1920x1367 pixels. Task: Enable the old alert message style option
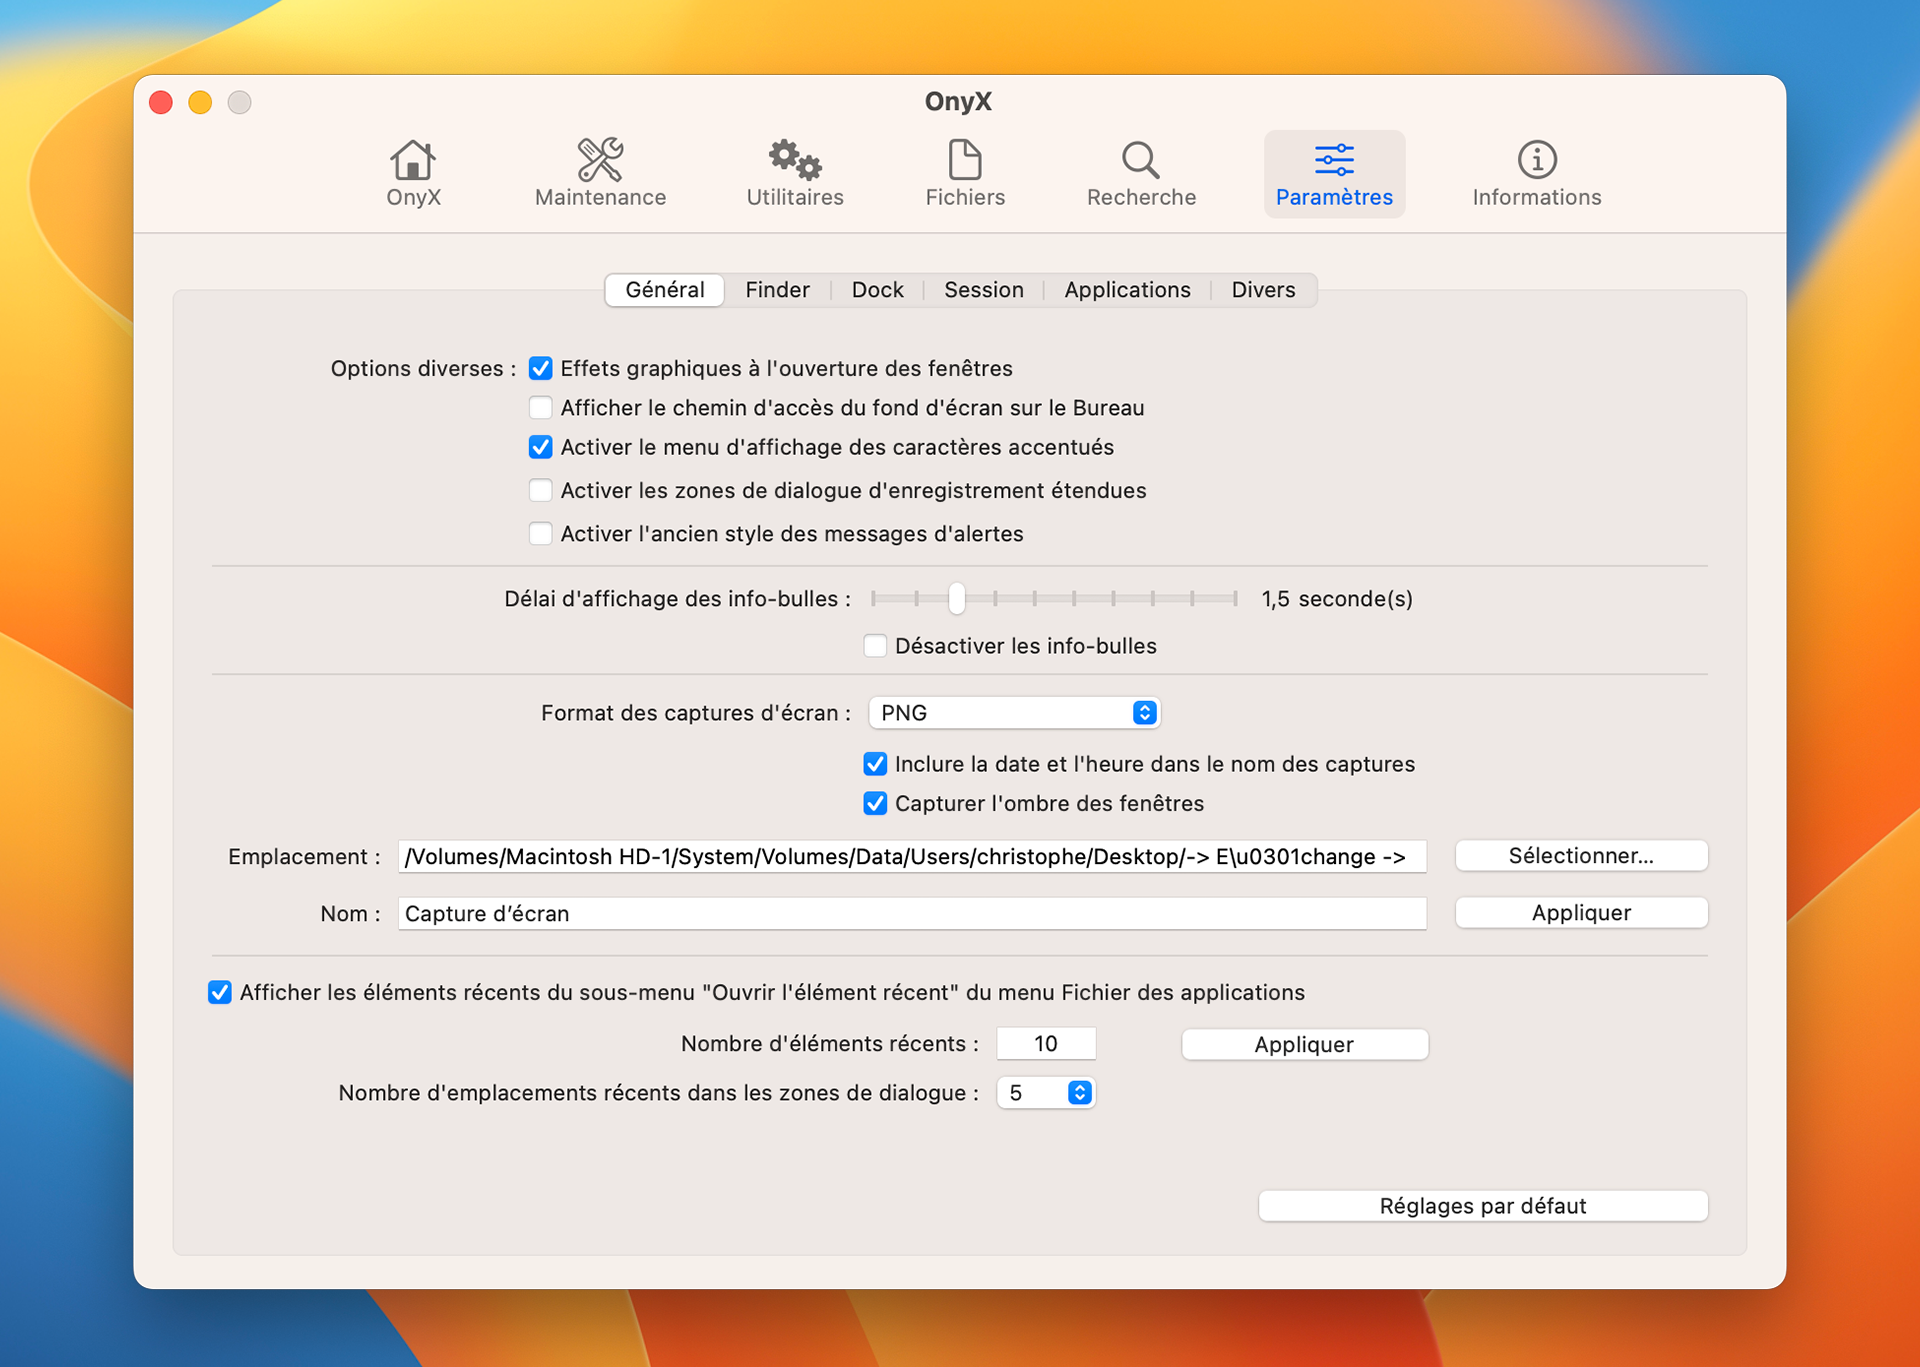tap(541, 534)
